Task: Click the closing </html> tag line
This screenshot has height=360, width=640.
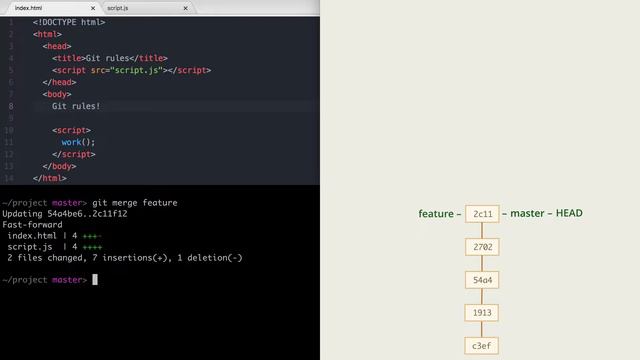Action: pyautogui.click(x=49, y=178)
